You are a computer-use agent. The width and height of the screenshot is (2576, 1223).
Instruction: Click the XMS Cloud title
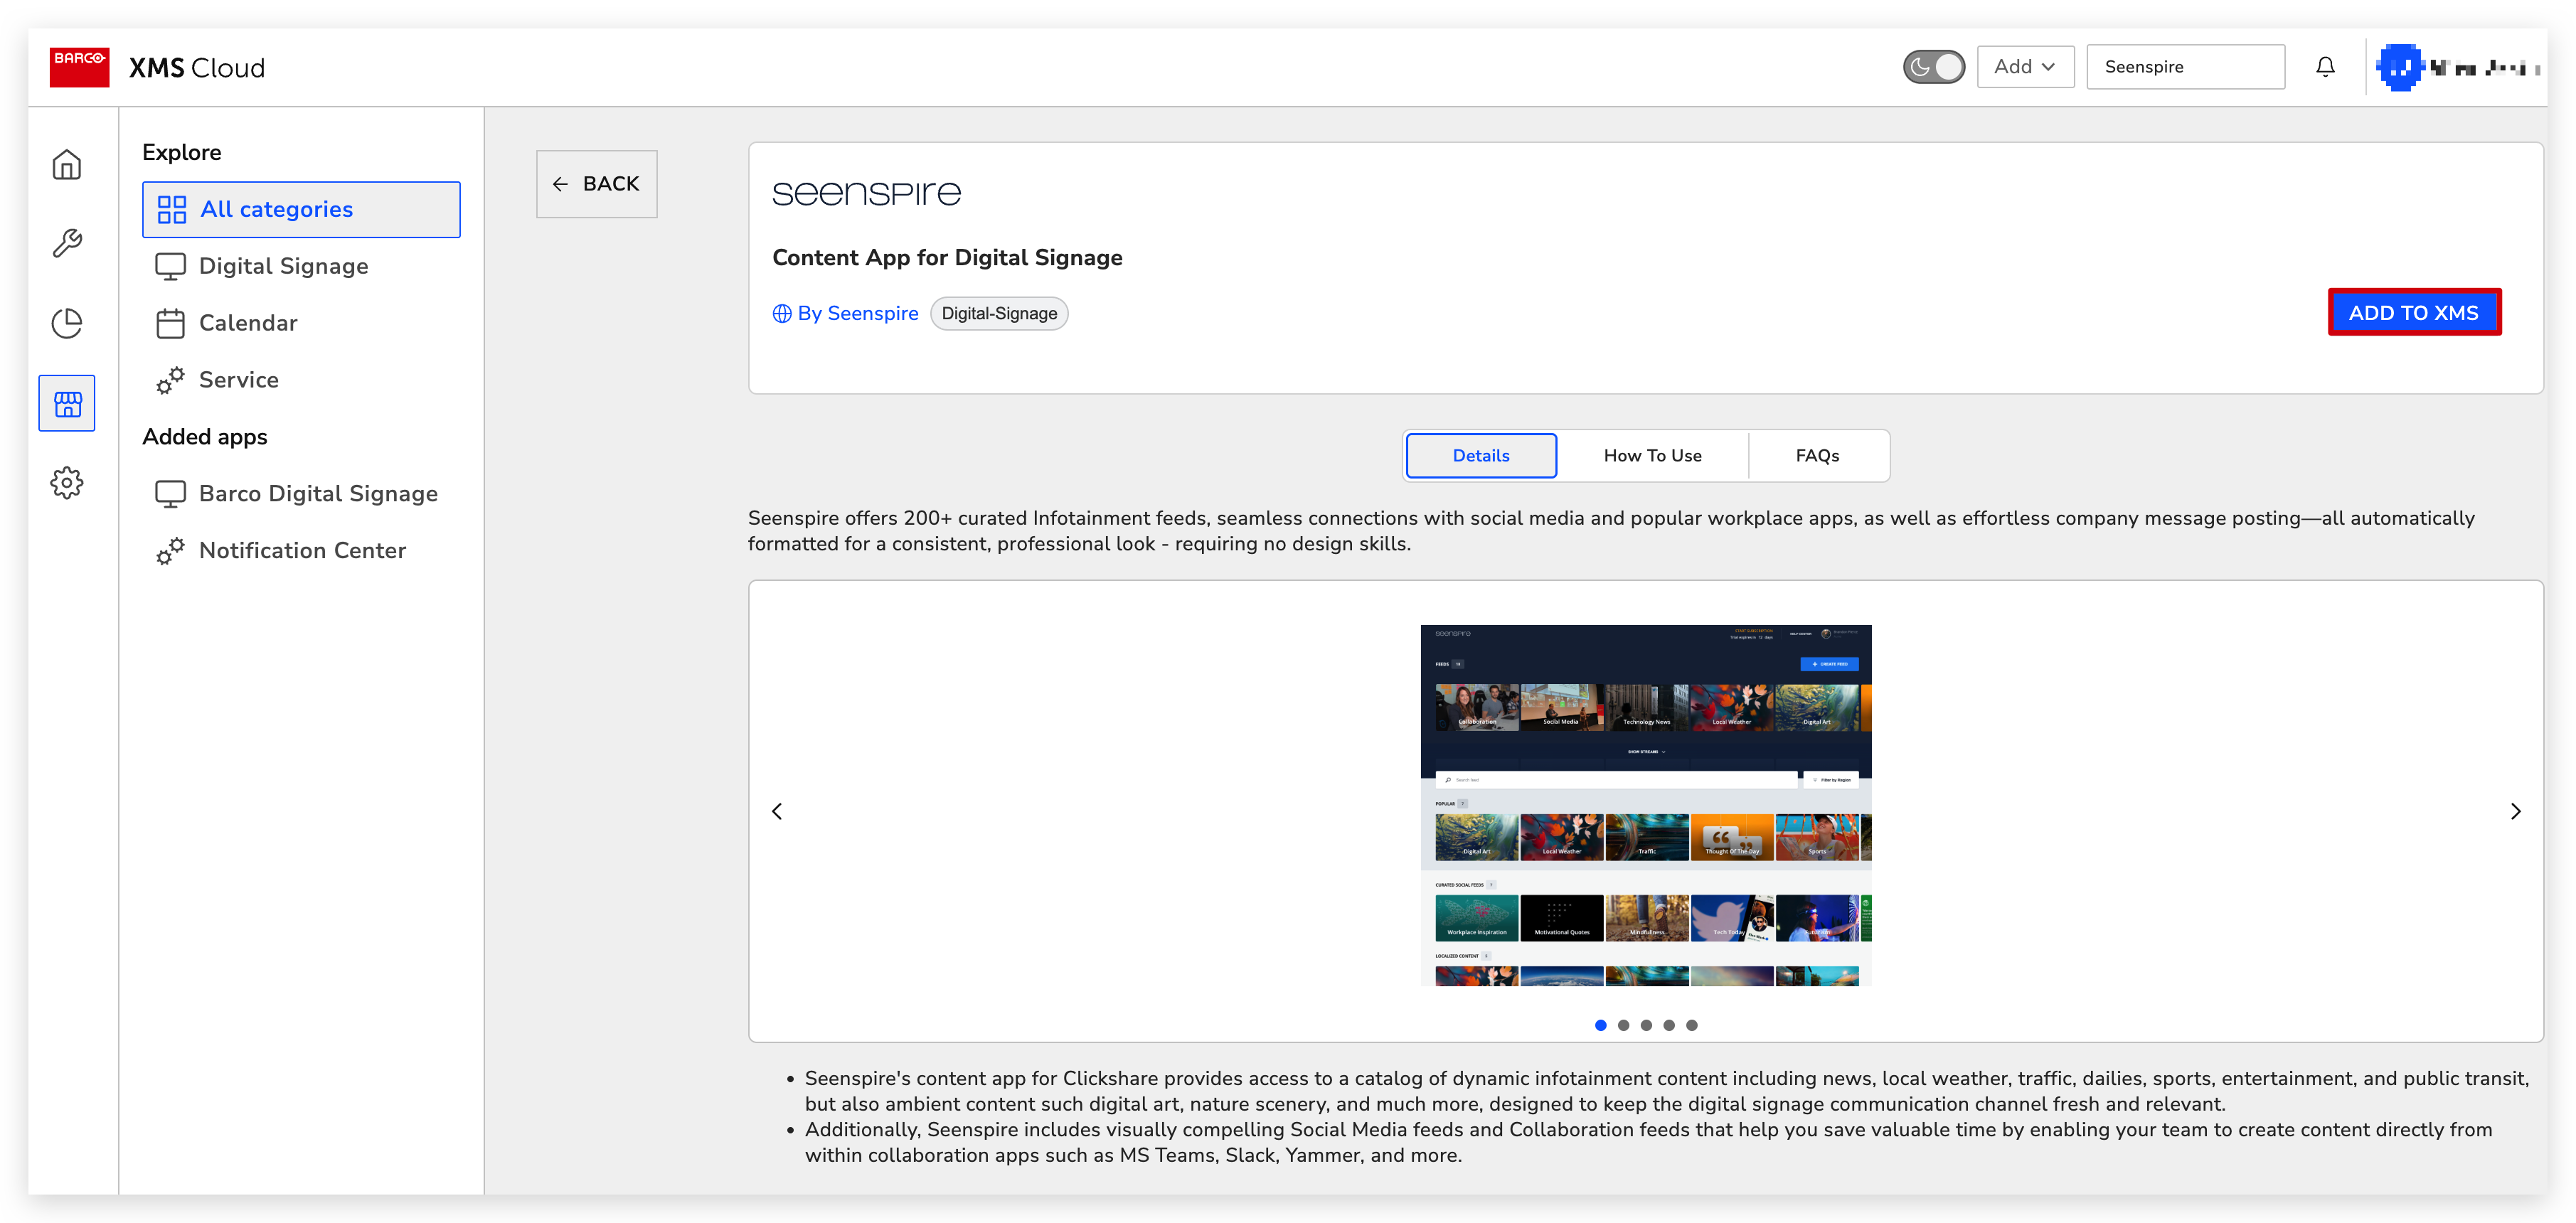pyautogui.click(x=197, y=68)
